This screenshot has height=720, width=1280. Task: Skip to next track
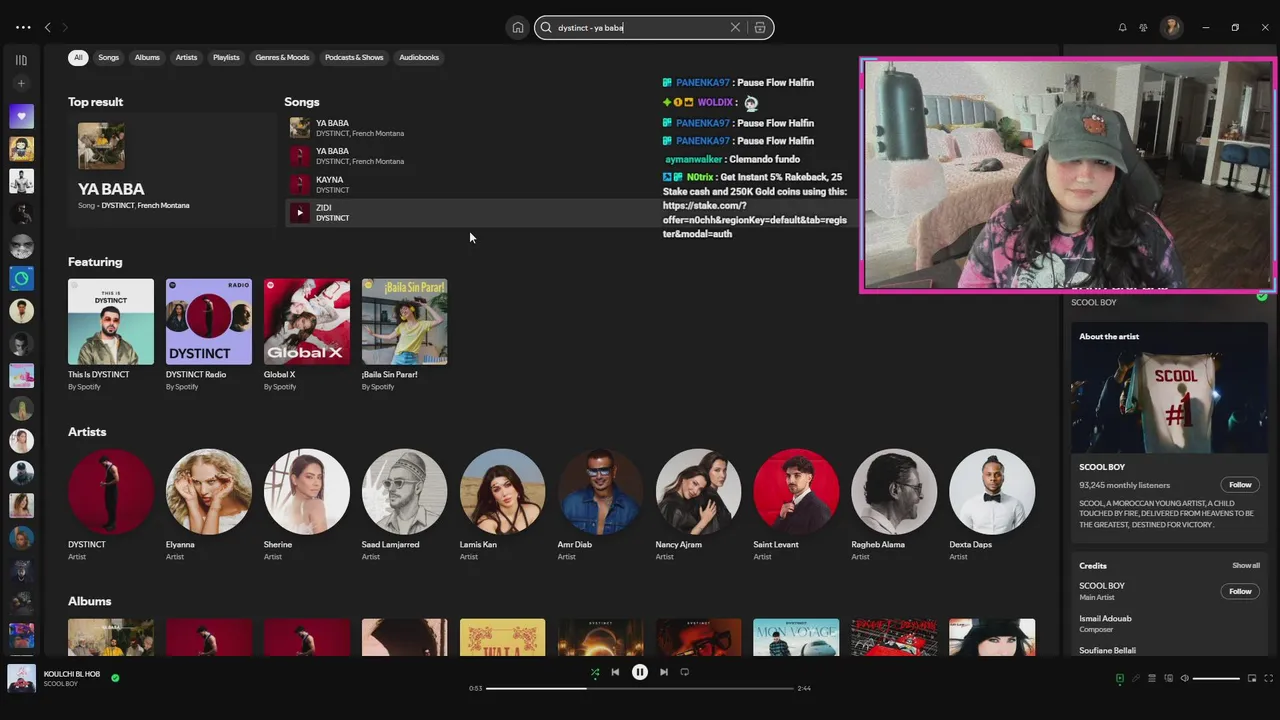[664, 672]
